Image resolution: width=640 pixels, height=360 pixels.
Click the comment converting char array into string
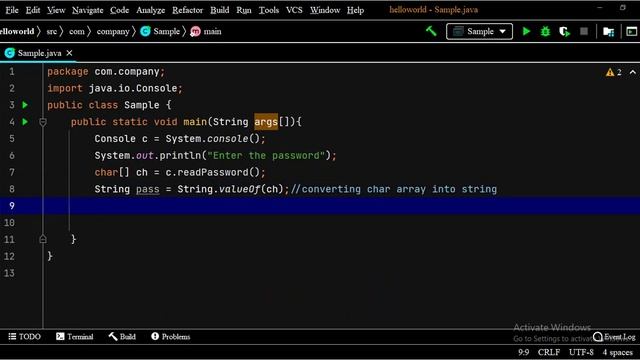coord(394,189)
